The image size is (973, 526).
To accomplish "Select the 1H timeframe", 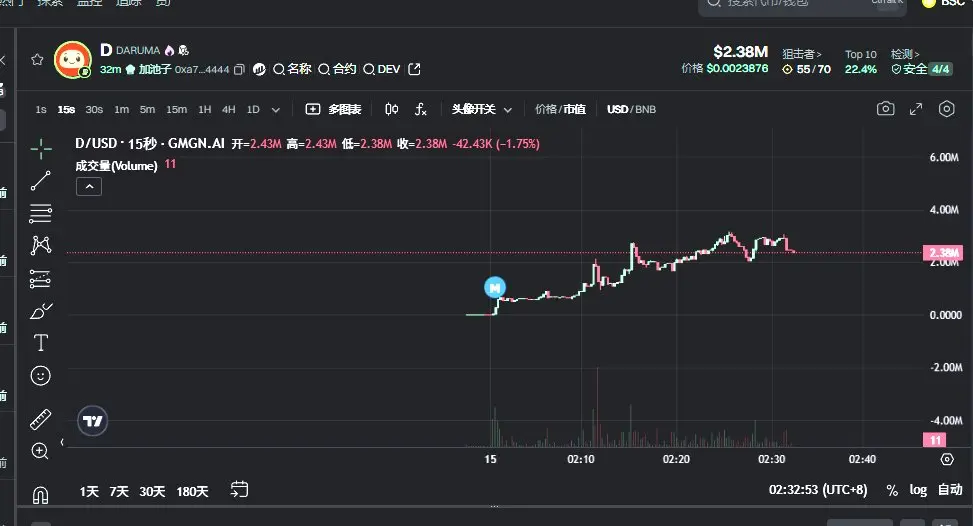I will tap(205, 109).
